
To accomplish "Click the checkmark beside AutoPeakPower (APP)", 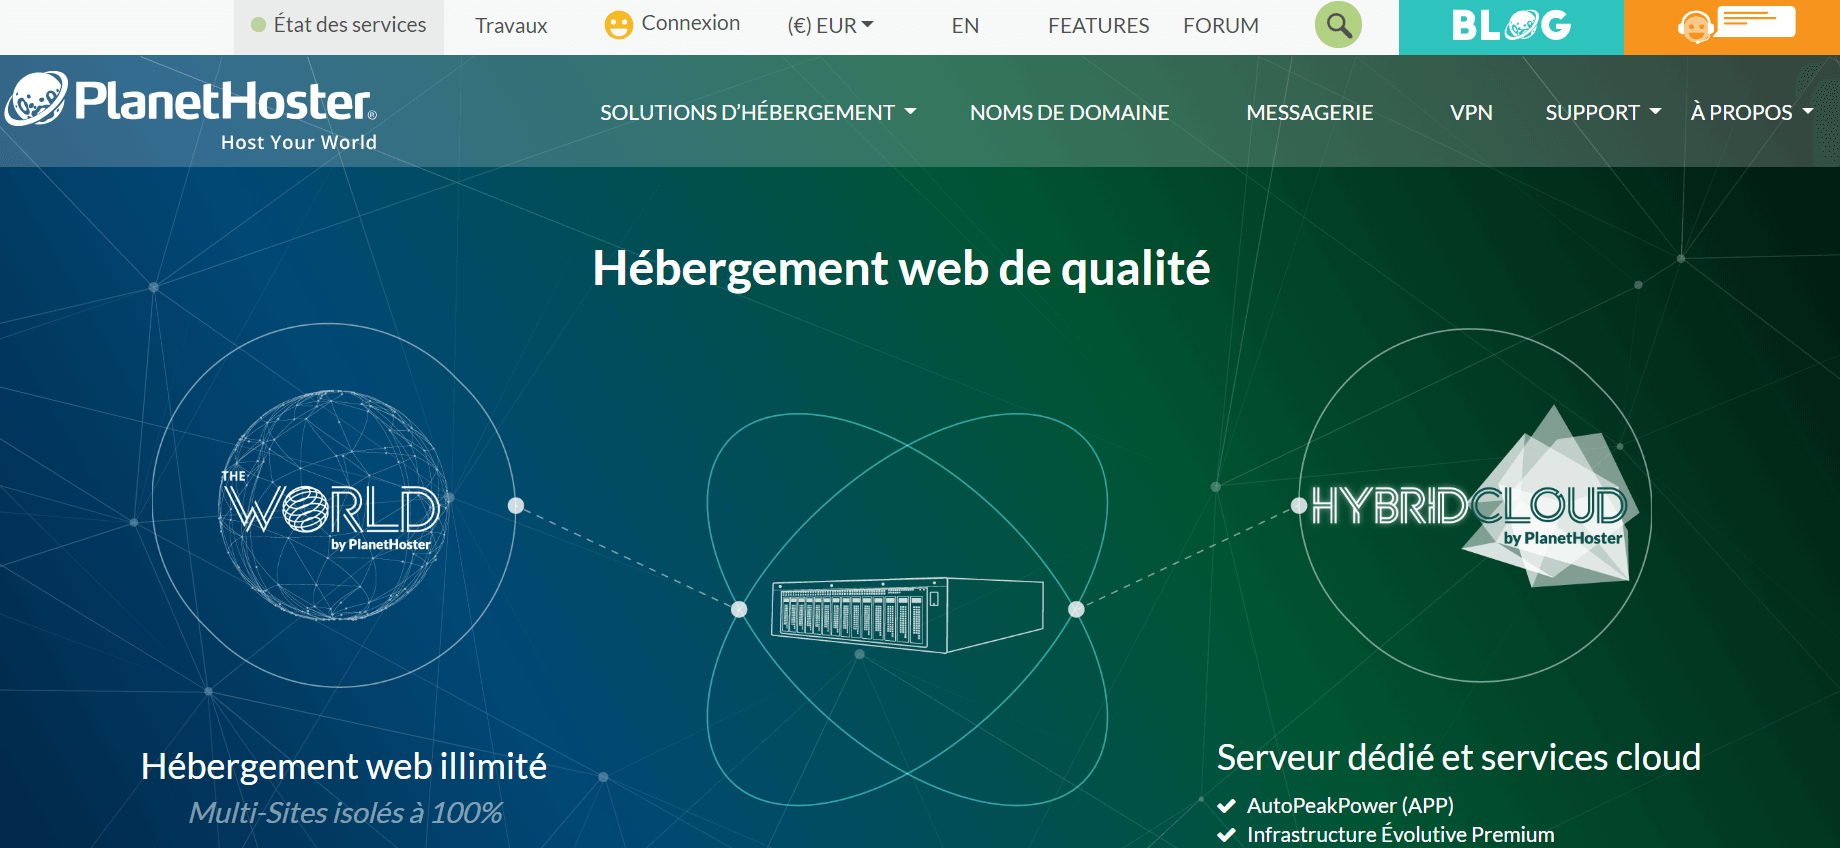I will (x=1227, y=806).
